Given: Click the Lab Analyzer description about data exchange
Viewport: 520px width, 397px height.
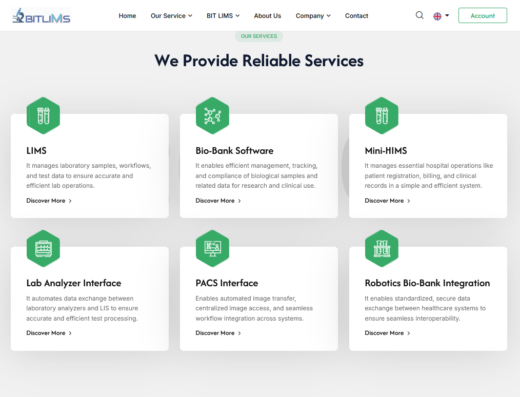Looking at the screenshot, I should [x=82, y=308].
